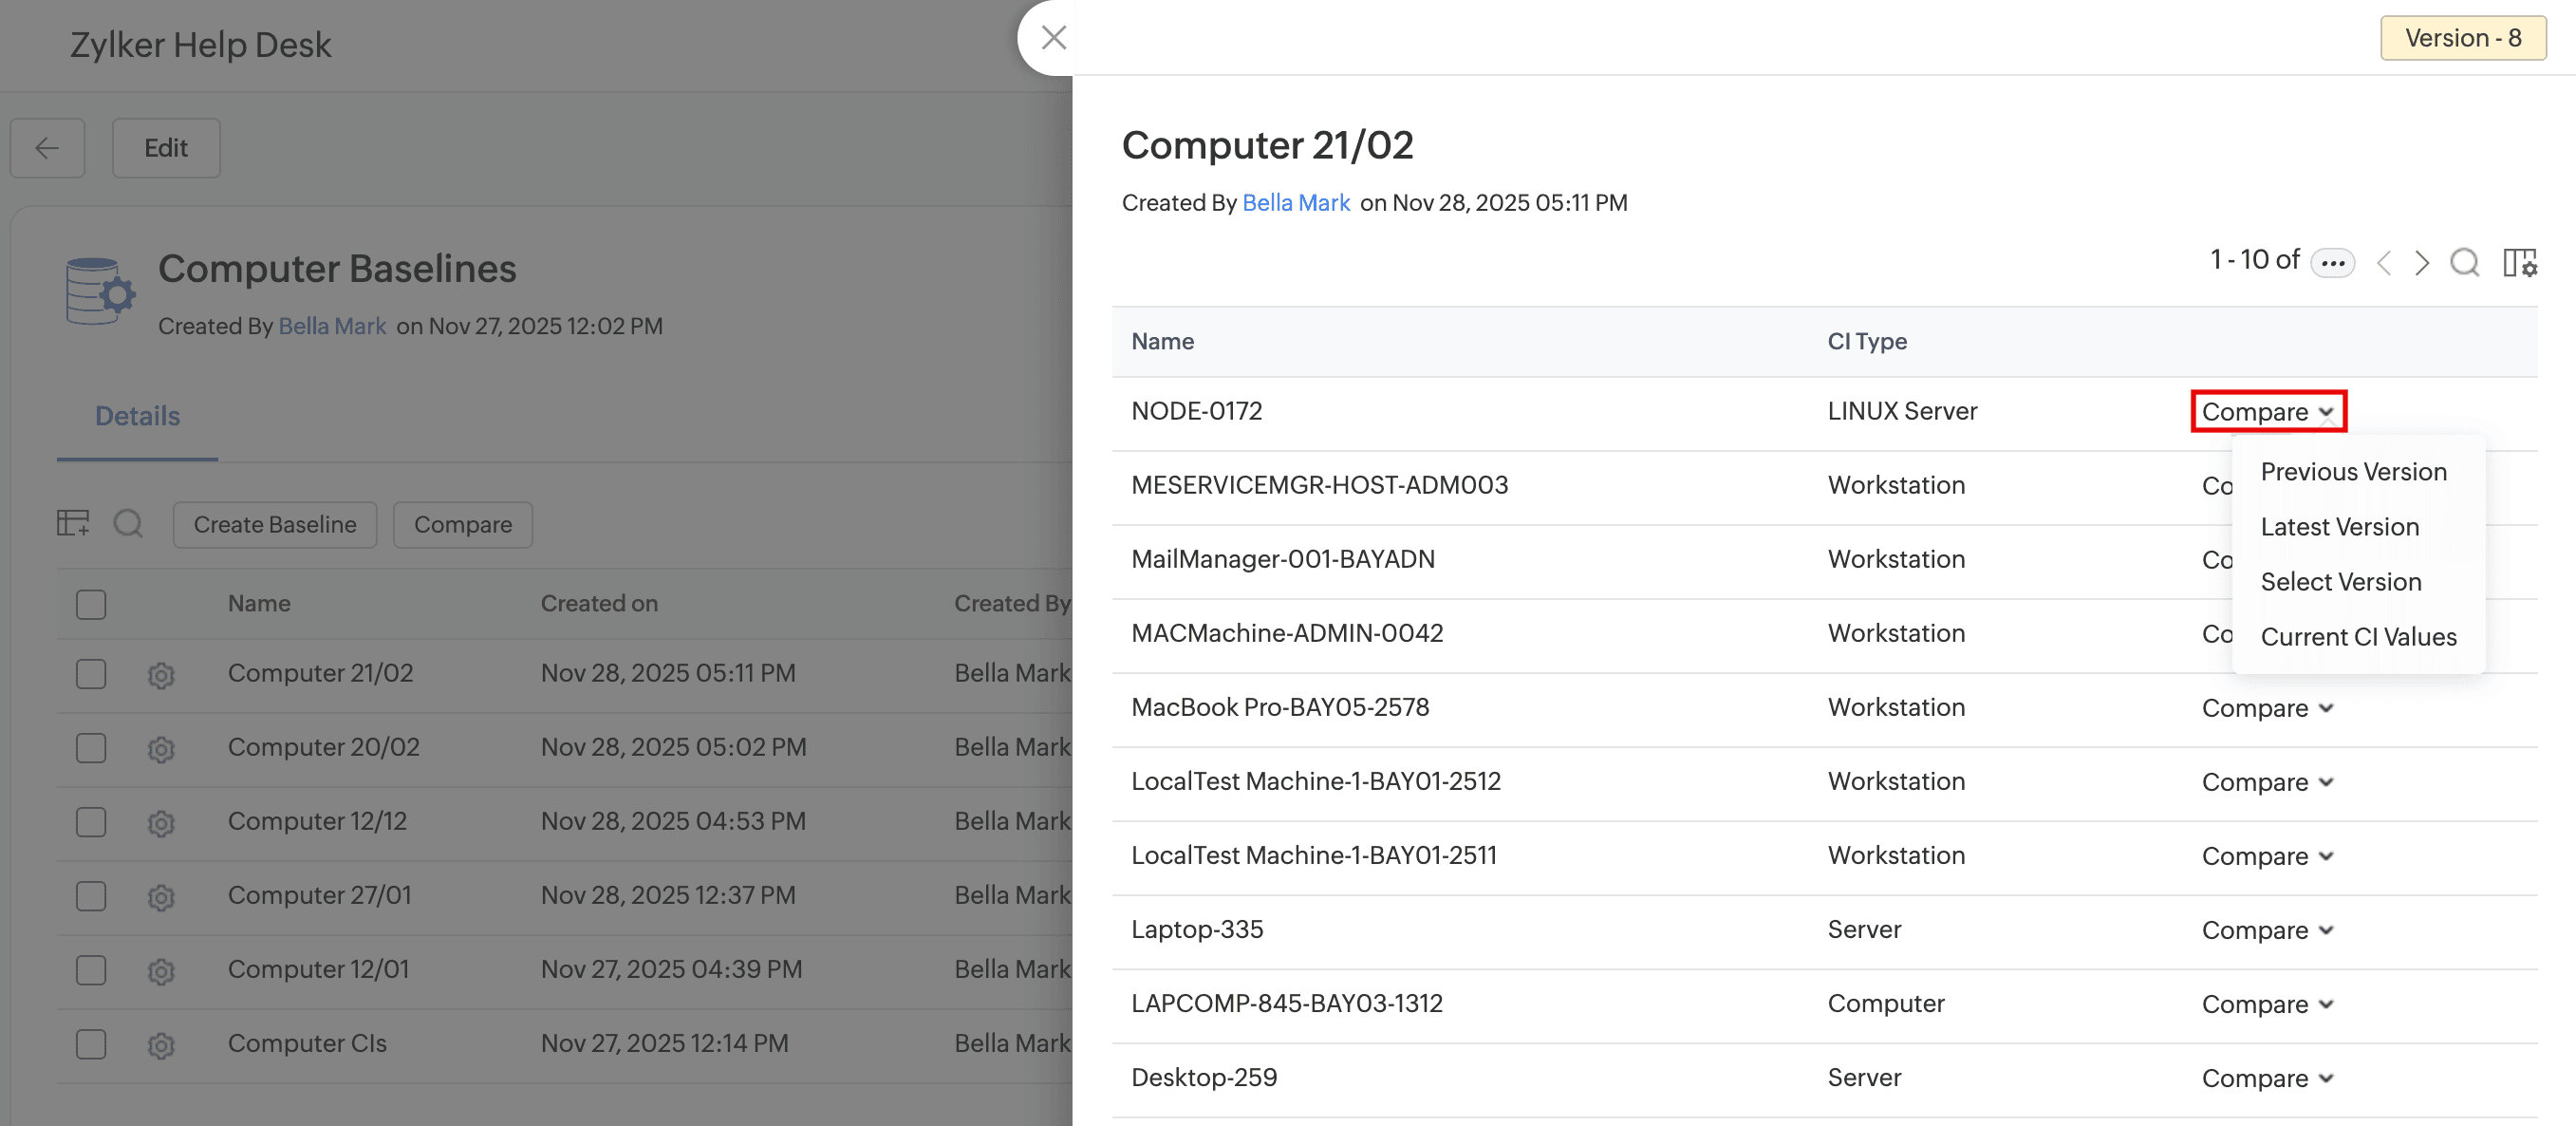Toggle the select-all header checkbox
This screenshot has width=2576, height=1126.
point(91,604)
